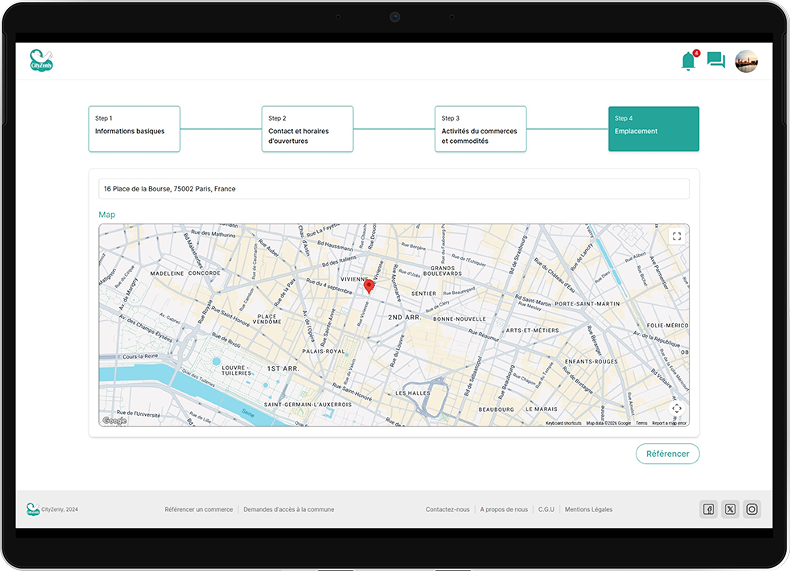Click the CityZenly logo in header
Viewport: 790px width, 571px height.
pos(41,61)
